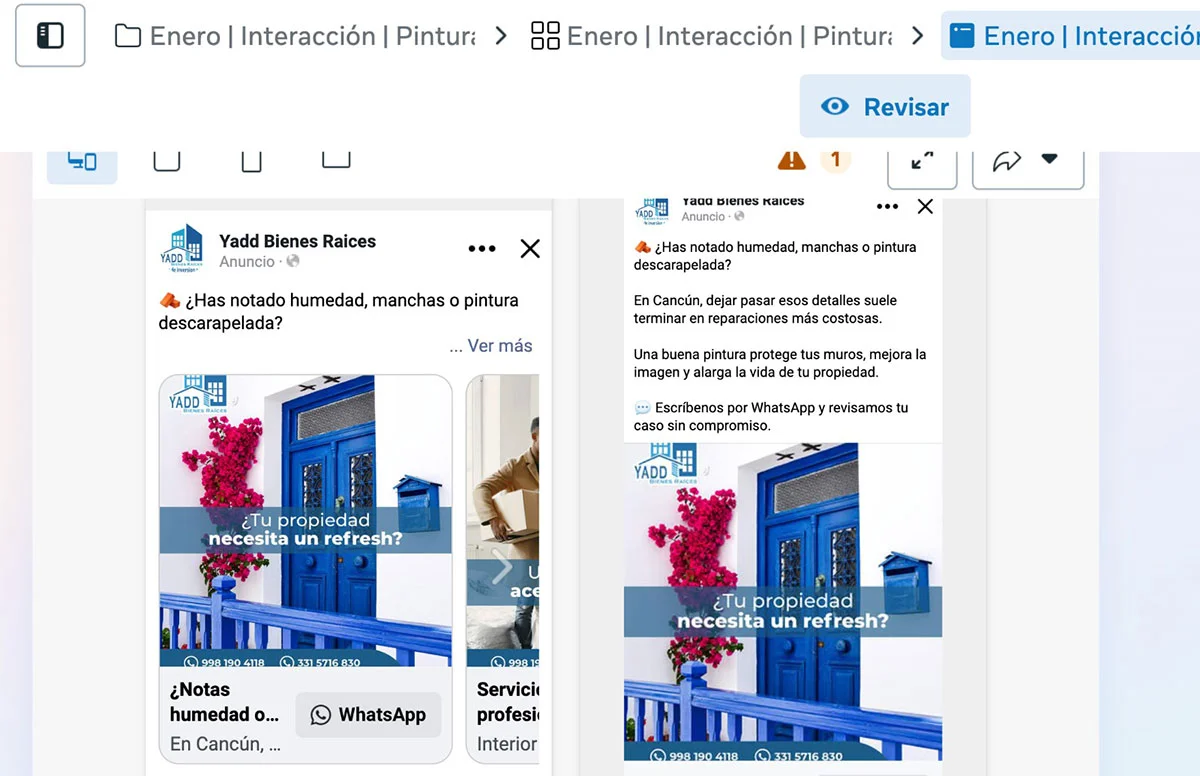This screenshot has width=1200, height=776.
Task: Open the three-dot menu on left ad preview
Action: coord(482,249)
